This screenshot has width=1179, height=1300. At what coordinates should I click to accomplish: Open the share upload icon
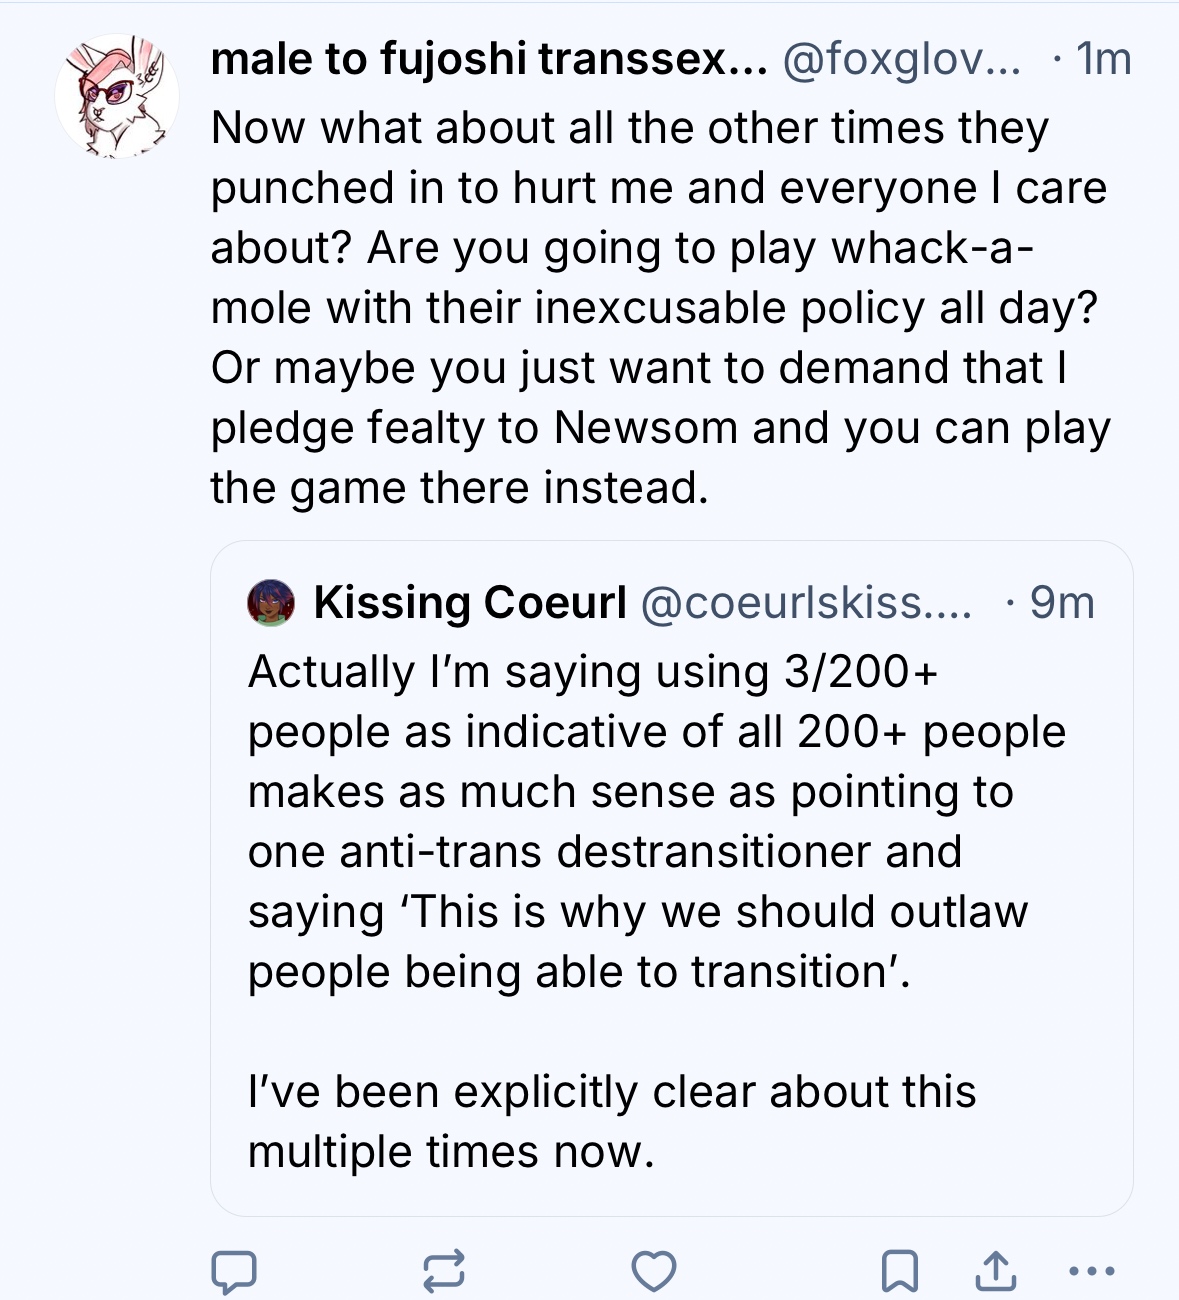(996, 1271)
